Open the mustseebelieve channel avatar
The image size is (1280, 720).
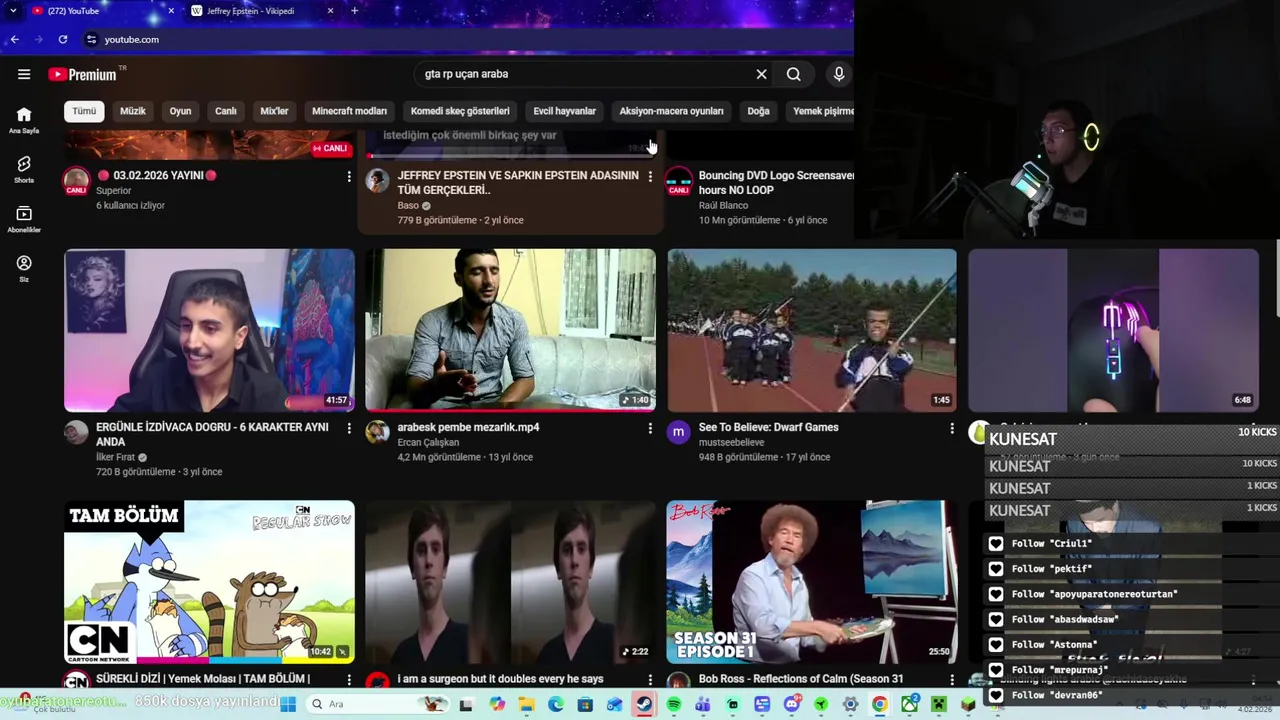click(x=678, y=432)
